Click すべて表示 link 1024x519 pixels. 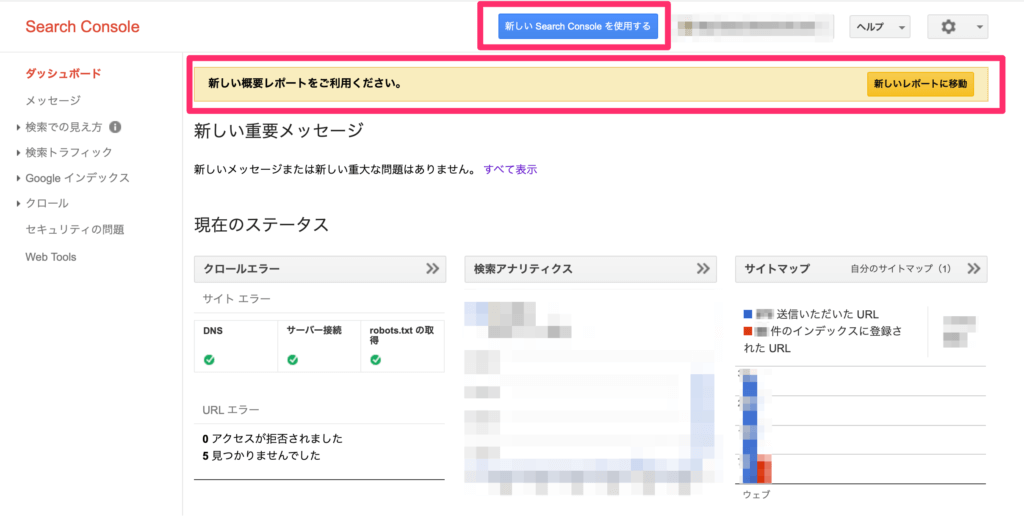(510, 169)
